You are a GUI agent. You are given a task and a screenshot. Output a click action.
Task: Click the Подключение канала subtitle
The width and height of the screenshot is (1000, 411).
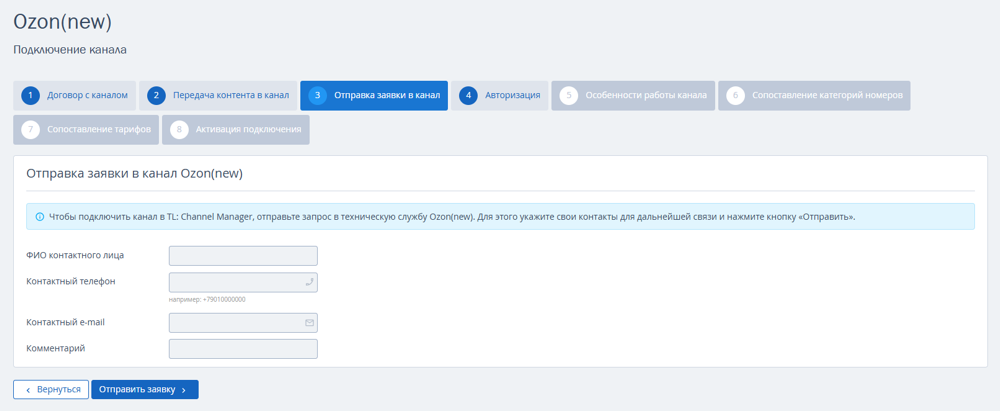[x=70, y=50]
